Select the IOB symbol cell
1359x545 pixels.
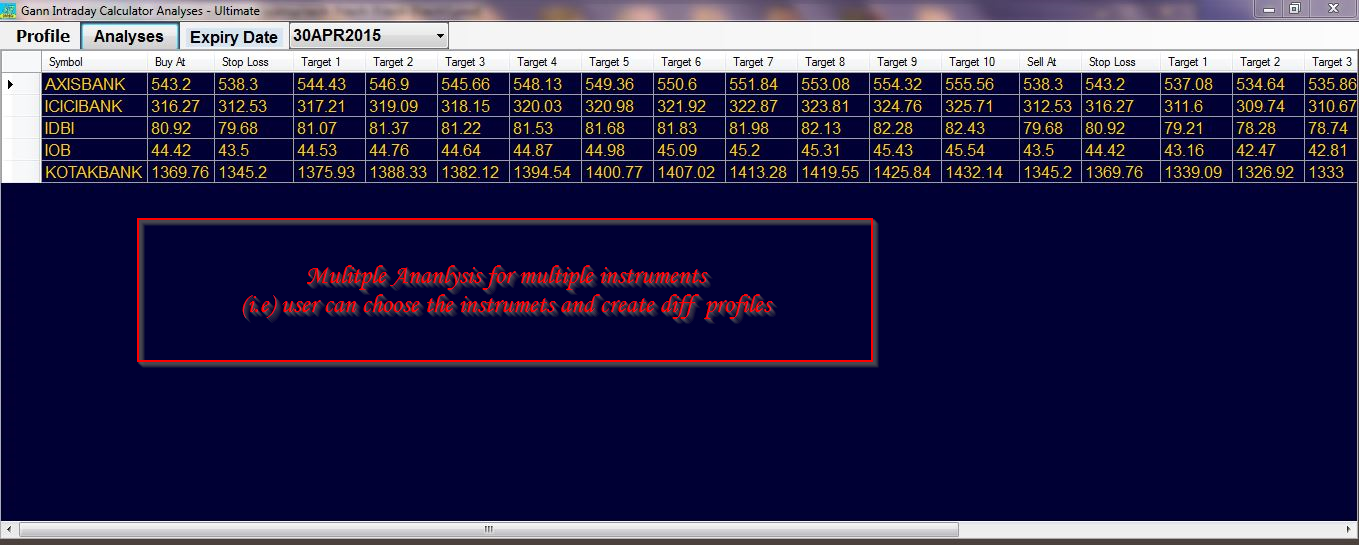[x=93, y=150]
